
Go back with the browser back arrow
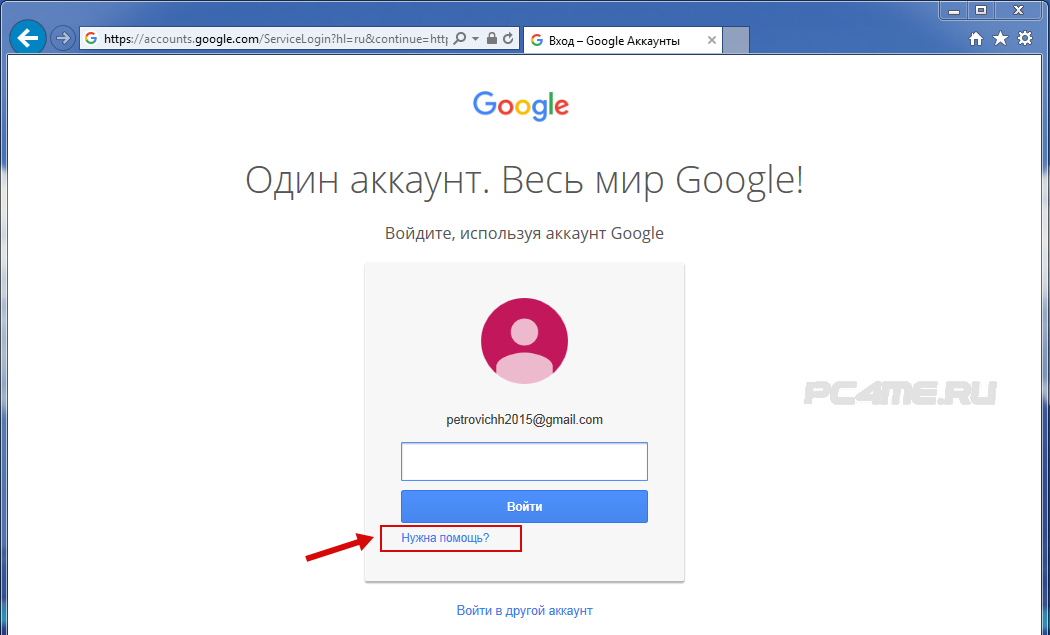coord(27,38)
